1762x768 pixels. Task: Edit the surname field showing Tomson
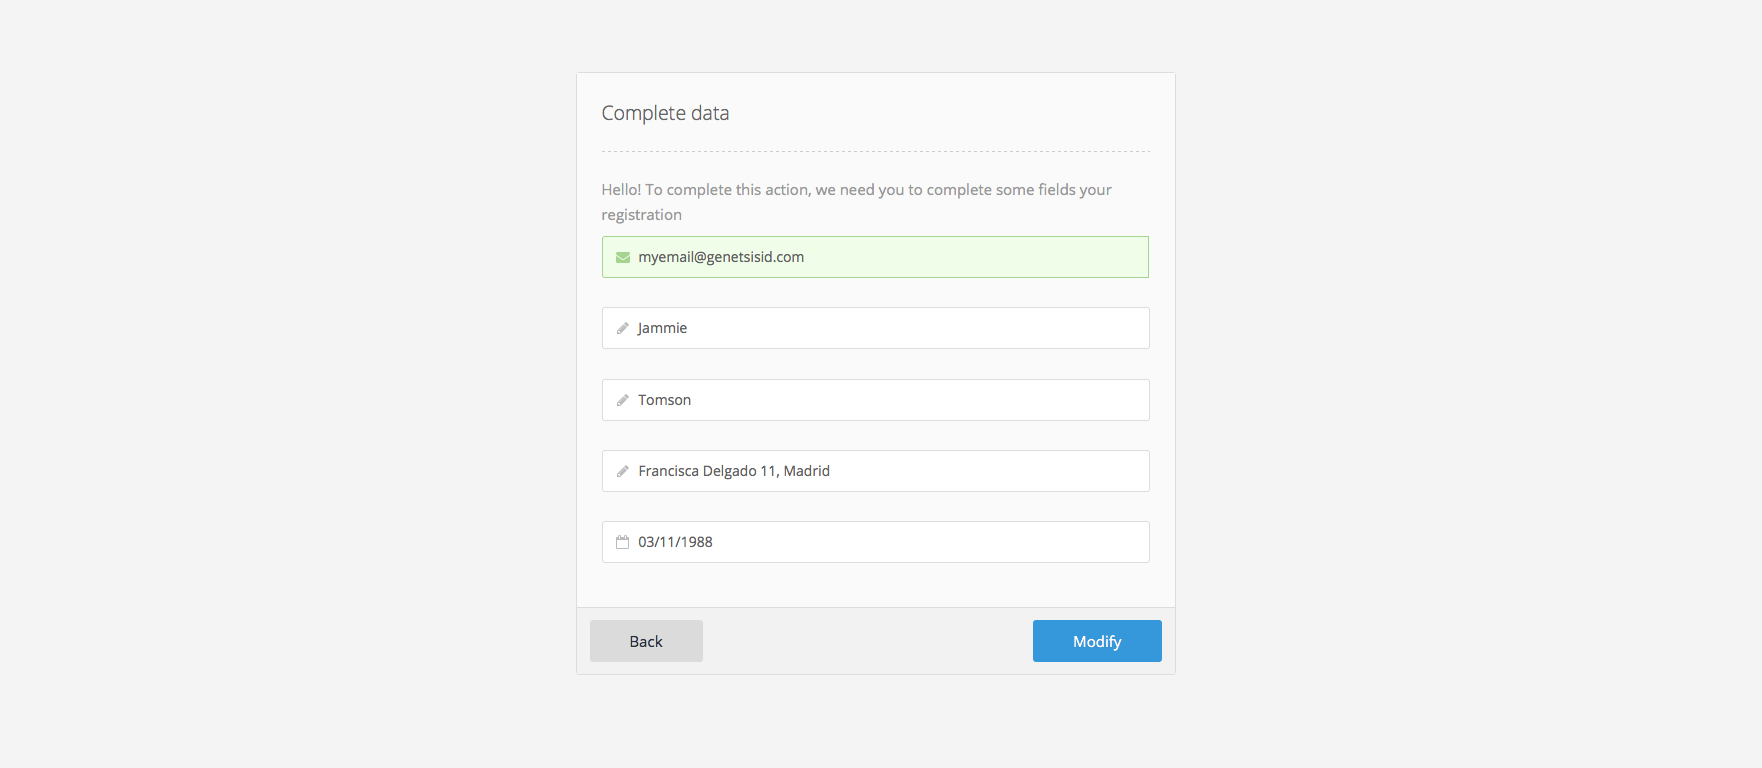pyautogui.click(x=900, y=400)
